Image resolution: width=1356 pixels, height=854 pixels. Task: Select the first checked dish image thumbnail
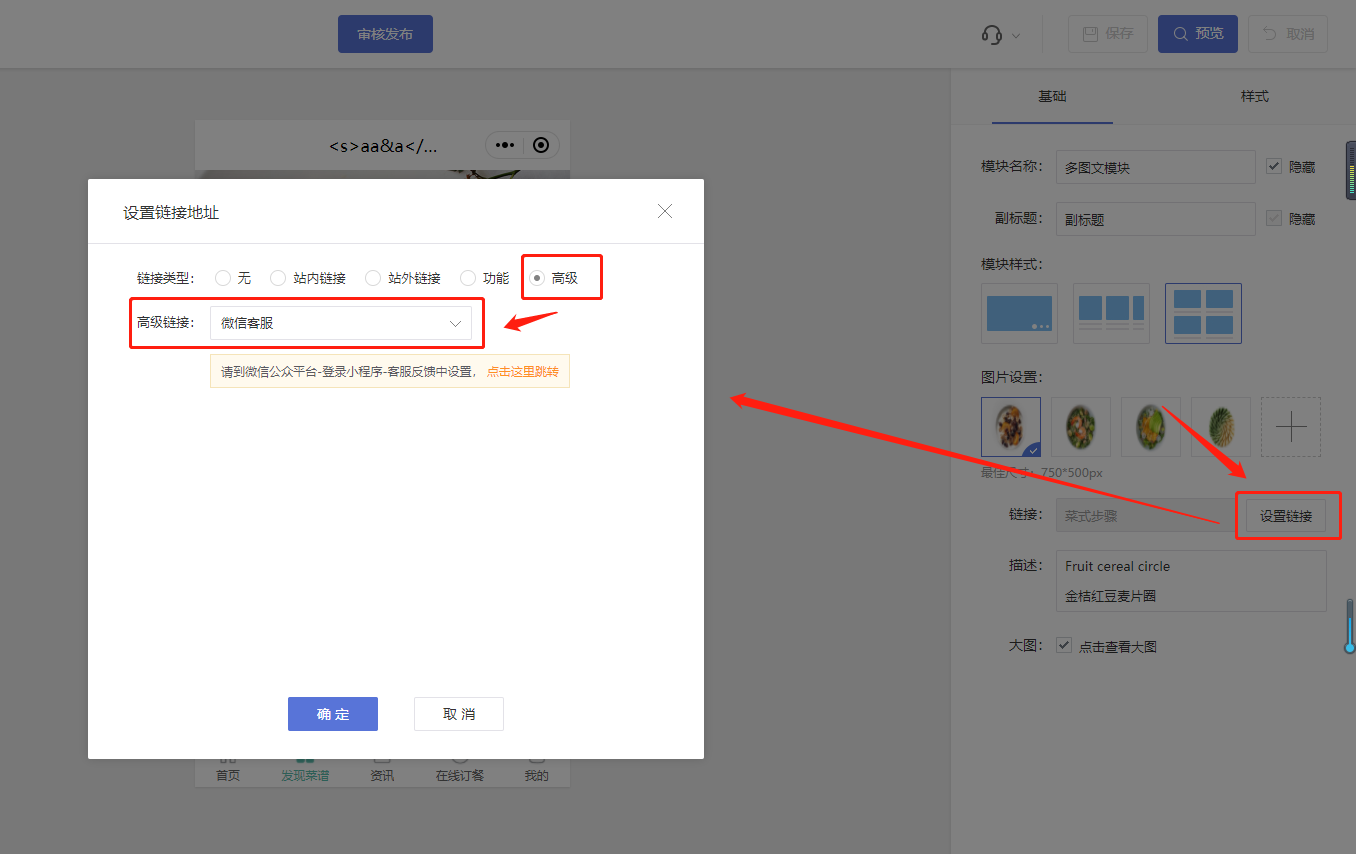[1011, 427]
